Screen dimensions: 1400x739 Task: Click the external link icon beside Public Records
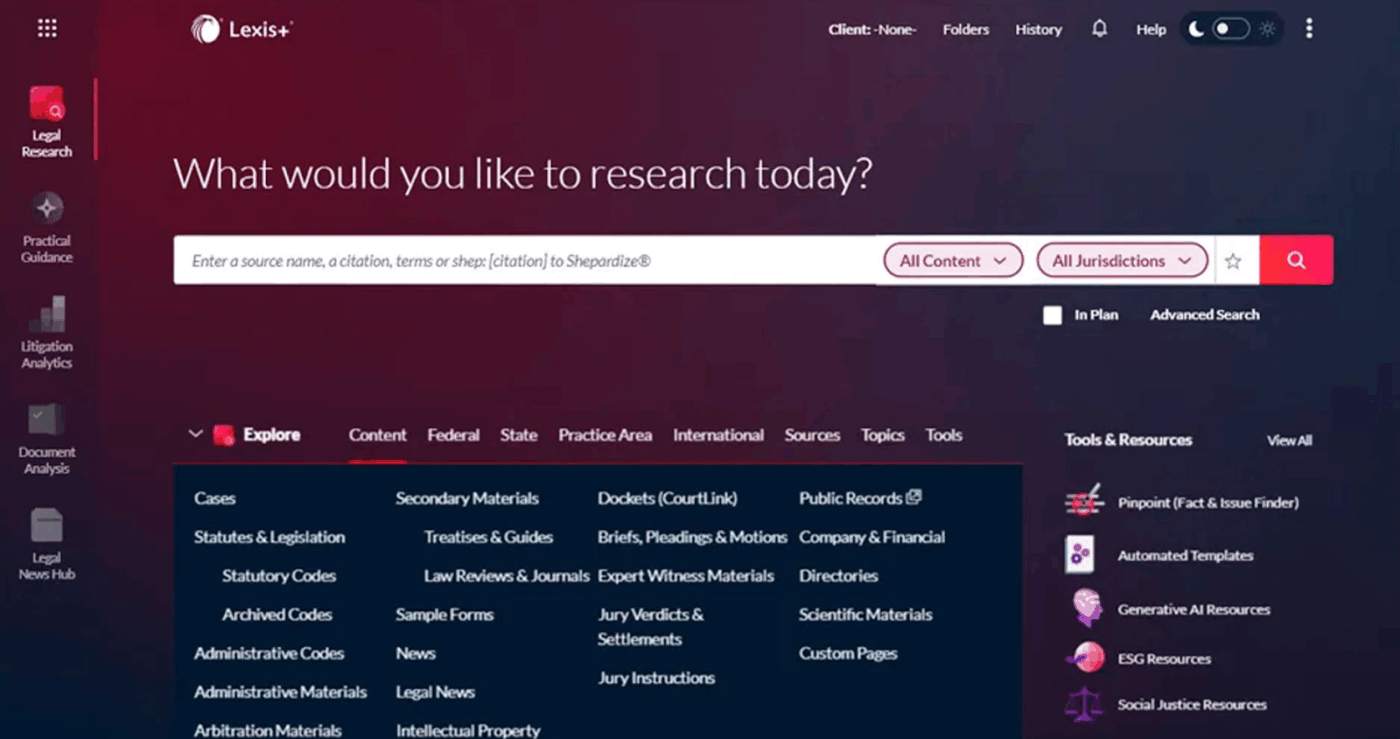click(913, 497)
